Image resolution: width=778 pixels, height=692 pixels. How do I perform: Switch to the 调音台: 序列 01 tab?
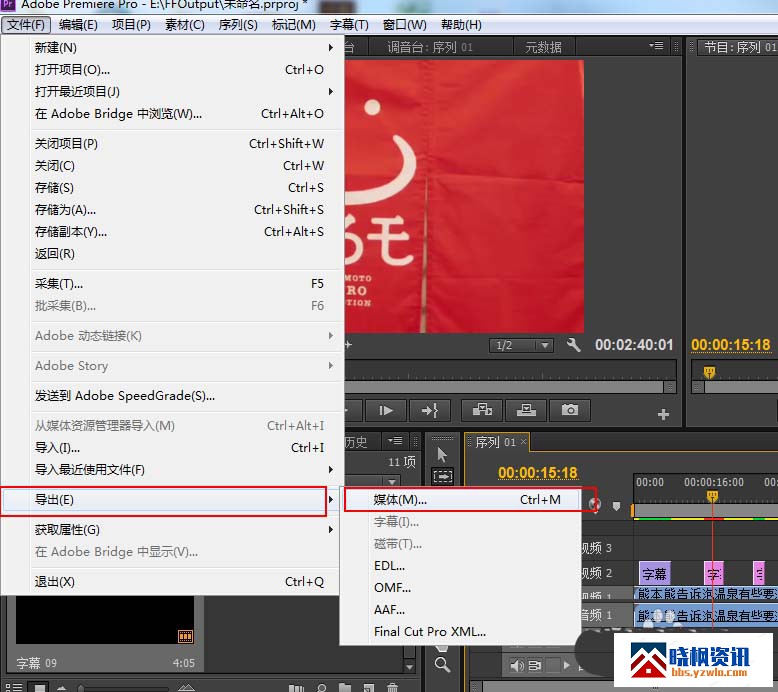point(430,47)
